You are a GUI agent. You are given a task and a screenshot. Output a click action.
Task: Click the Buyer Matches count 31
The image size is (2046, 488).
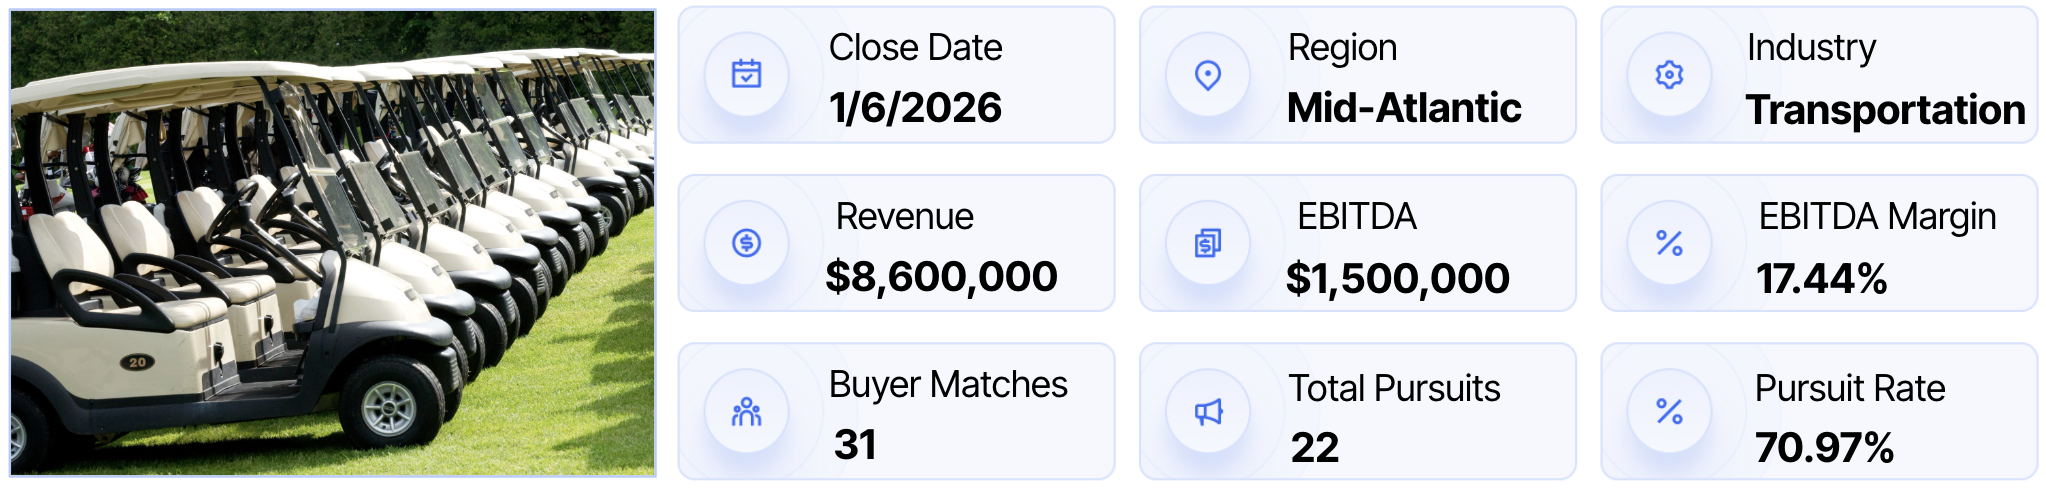(855, 445)
